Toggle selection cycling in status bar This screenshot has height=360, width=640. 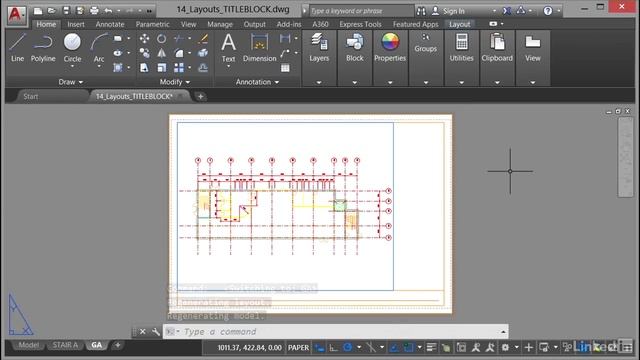[x=461, y=348]
